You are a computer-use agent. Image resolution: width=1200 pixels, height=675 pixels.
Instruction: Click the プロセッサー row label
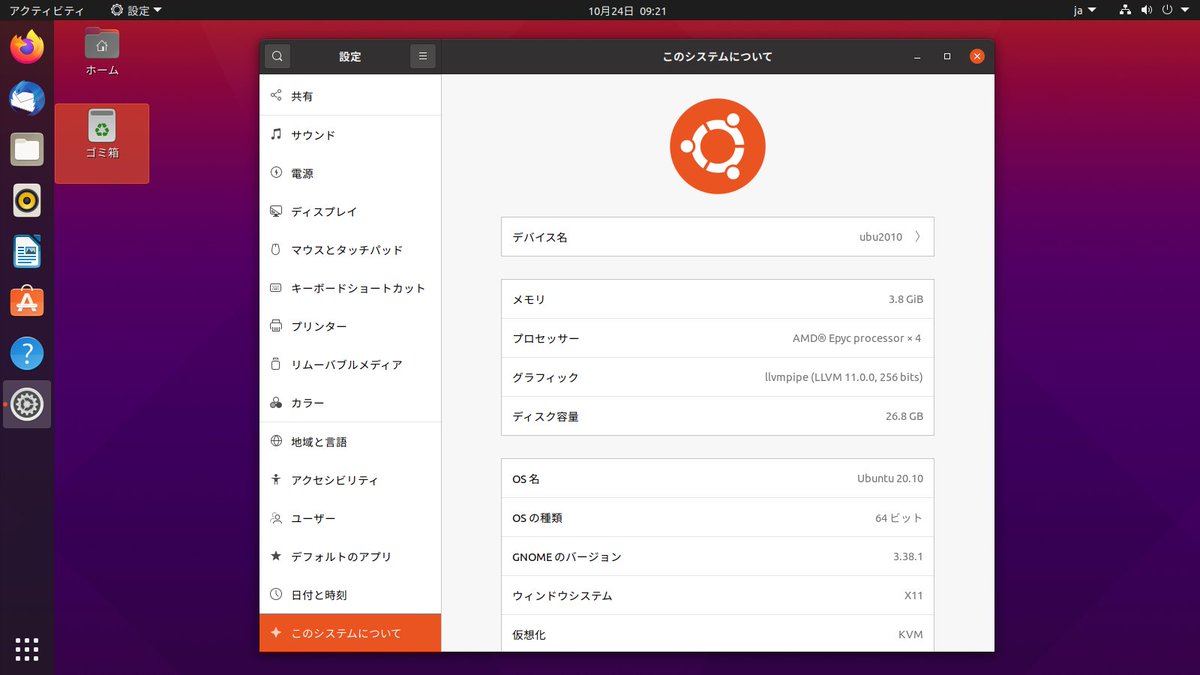click(546, 338)
